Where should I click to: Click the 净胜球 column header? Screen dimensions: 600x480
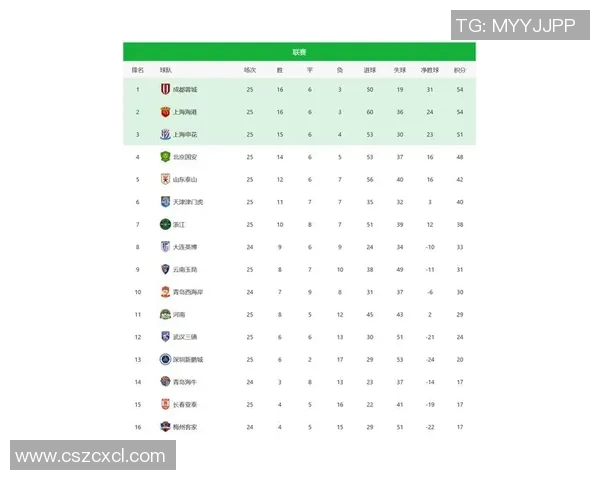point(429,70)
